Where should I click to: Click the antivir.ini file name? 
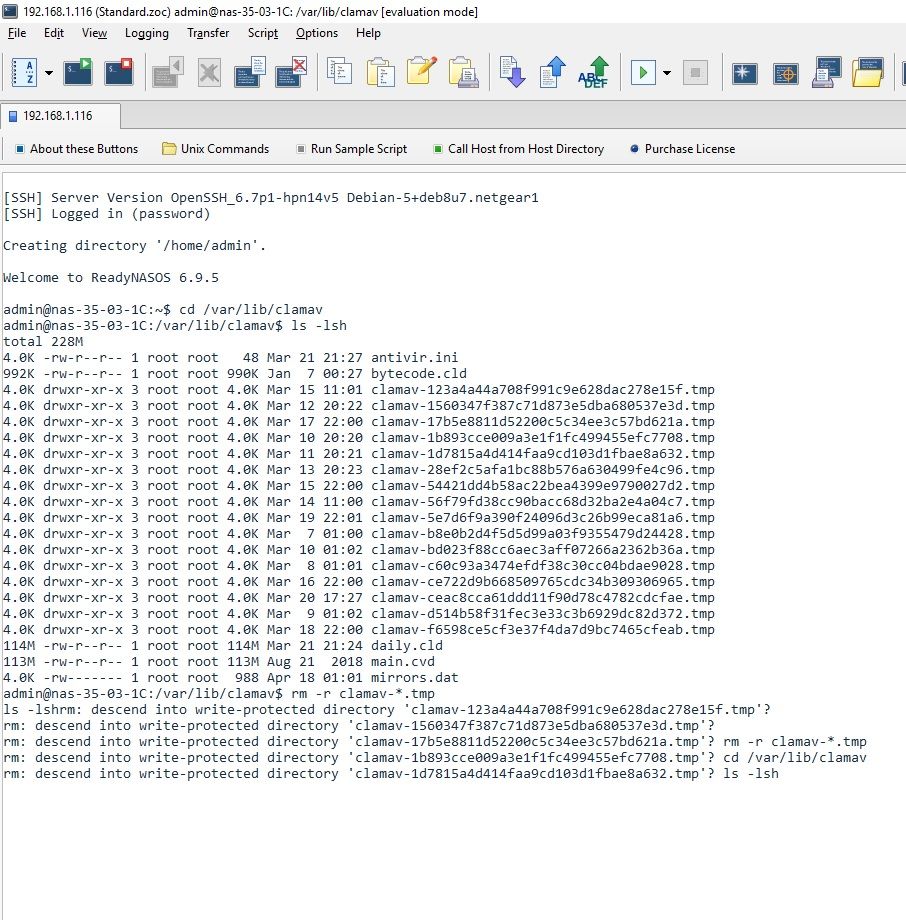point(414,357)
